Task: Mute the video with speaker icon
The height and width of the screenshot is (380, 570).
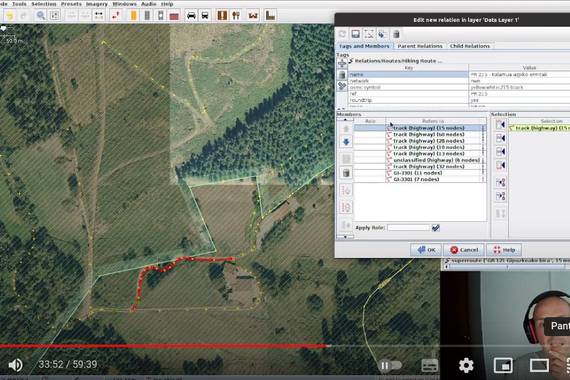Action: tap(15, 365)
